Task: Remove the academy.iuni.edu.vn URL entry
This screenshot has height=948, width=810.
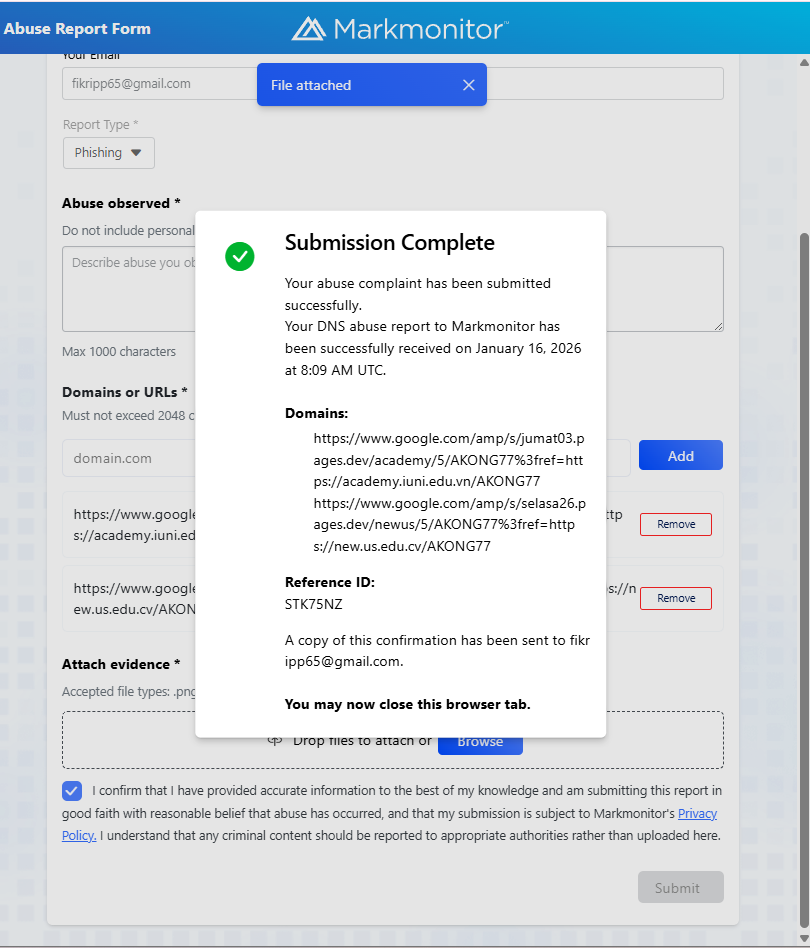Action: coord(675,524)
